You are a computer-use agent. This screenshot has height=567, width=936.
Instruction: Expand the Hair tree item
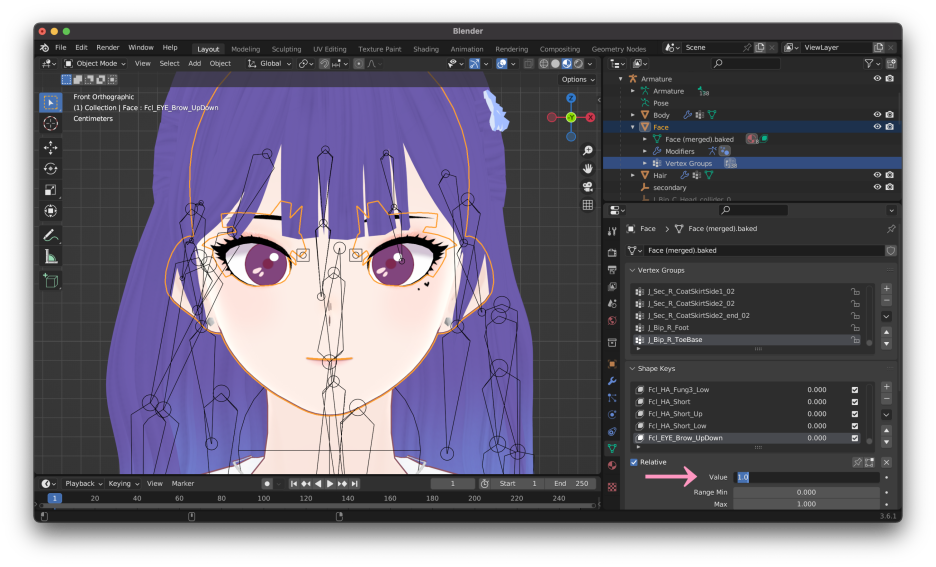[633, 175]
